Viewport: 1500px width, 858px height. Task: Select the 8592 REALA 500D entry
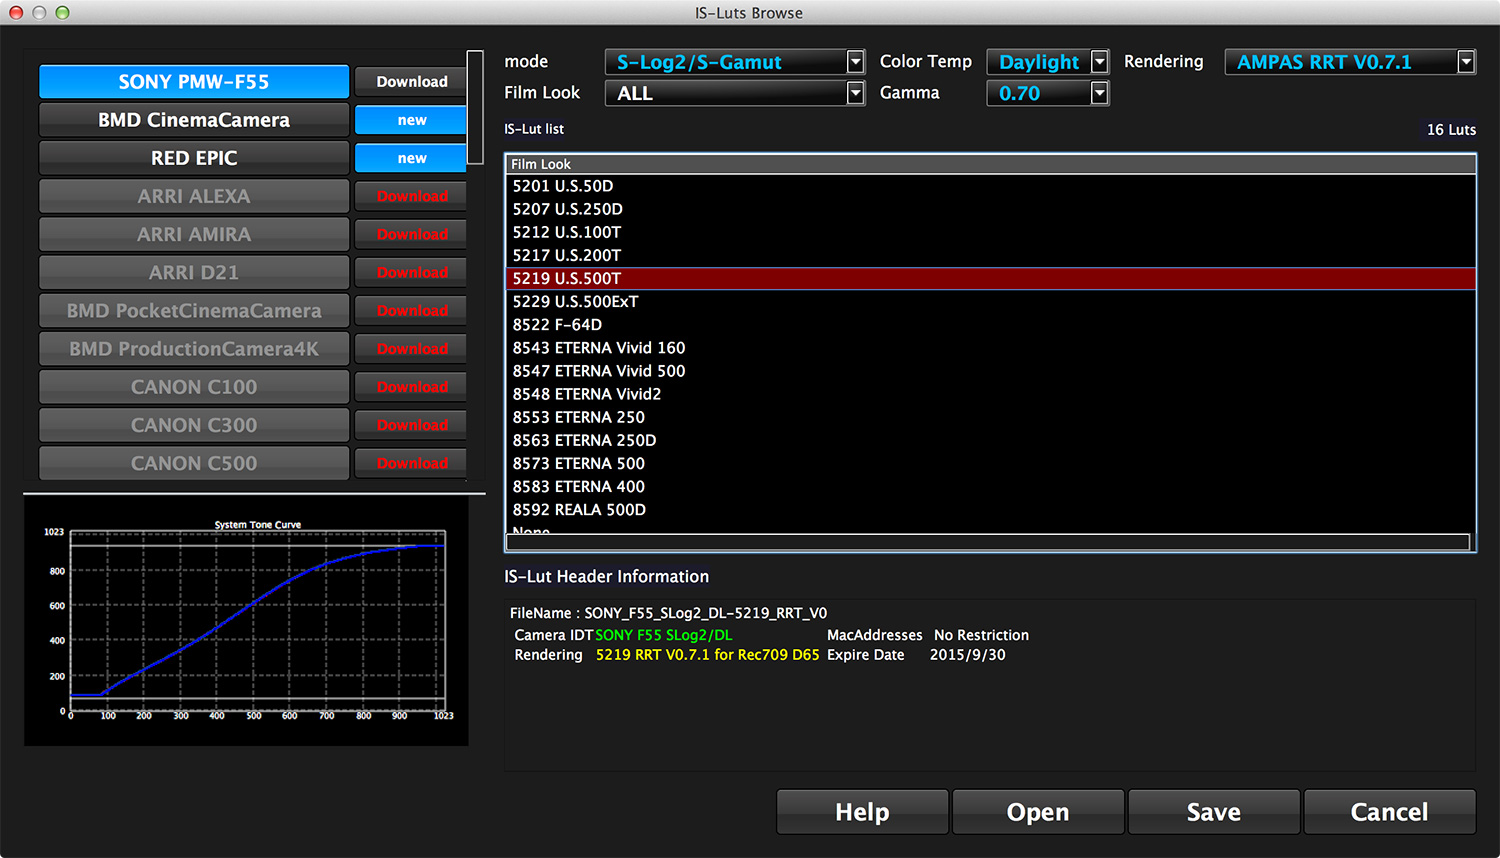tap(579, 510)
